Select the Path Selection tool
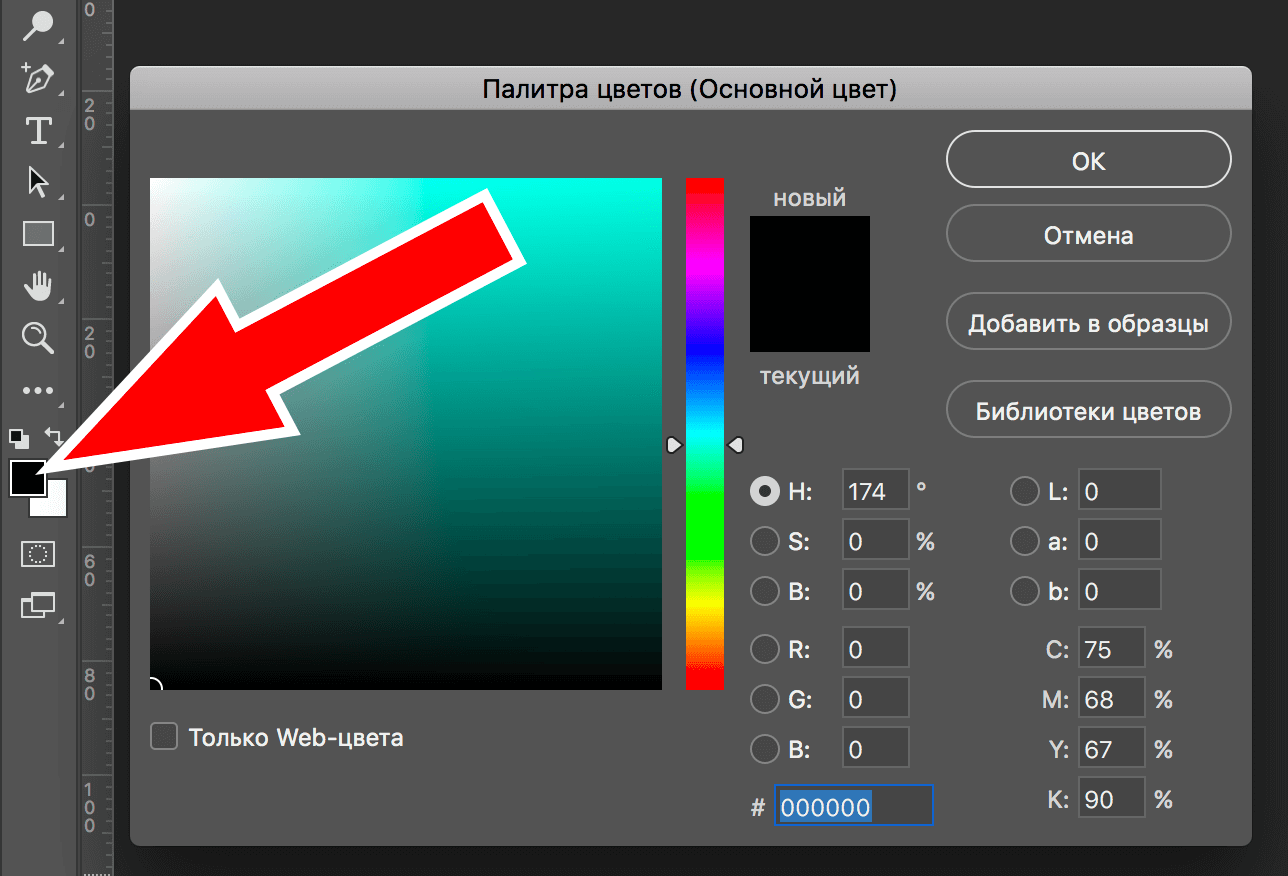The width and height of the screenshot is (1288, 876). tap(38, 182)
